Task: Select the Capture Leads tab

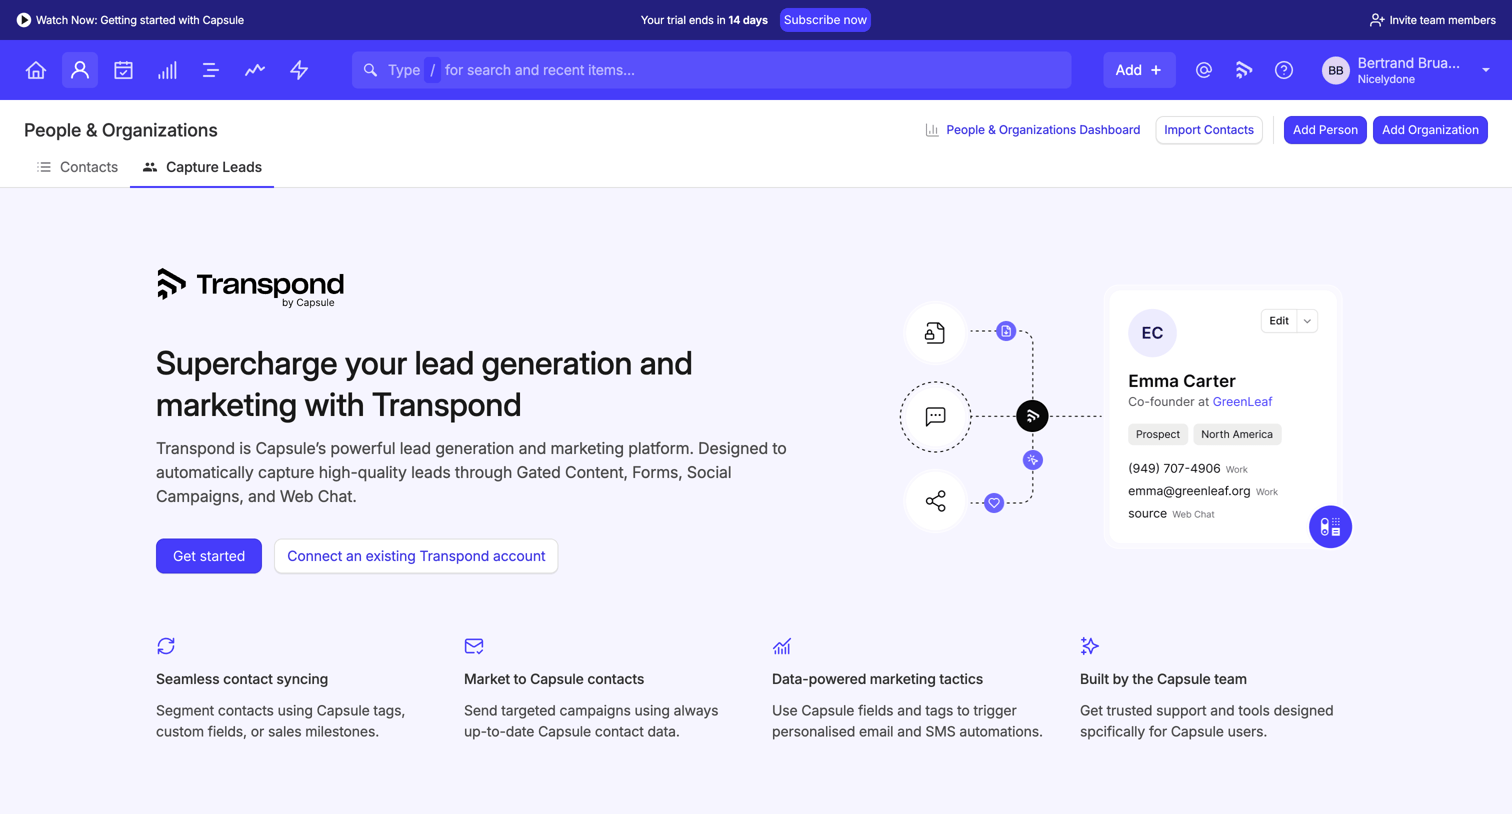Action: pos(202,167)
